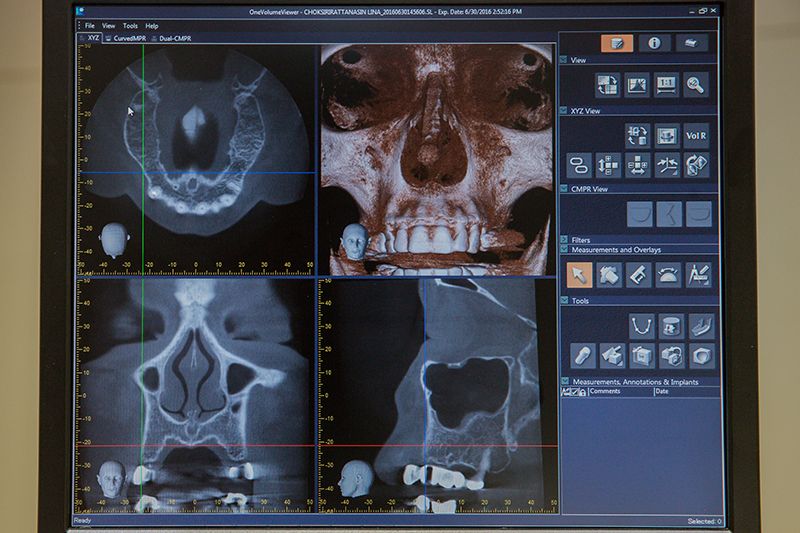800x533 pixels.
Task: Click the vertical arrow pane layout icon
Action: pos(608,165)
